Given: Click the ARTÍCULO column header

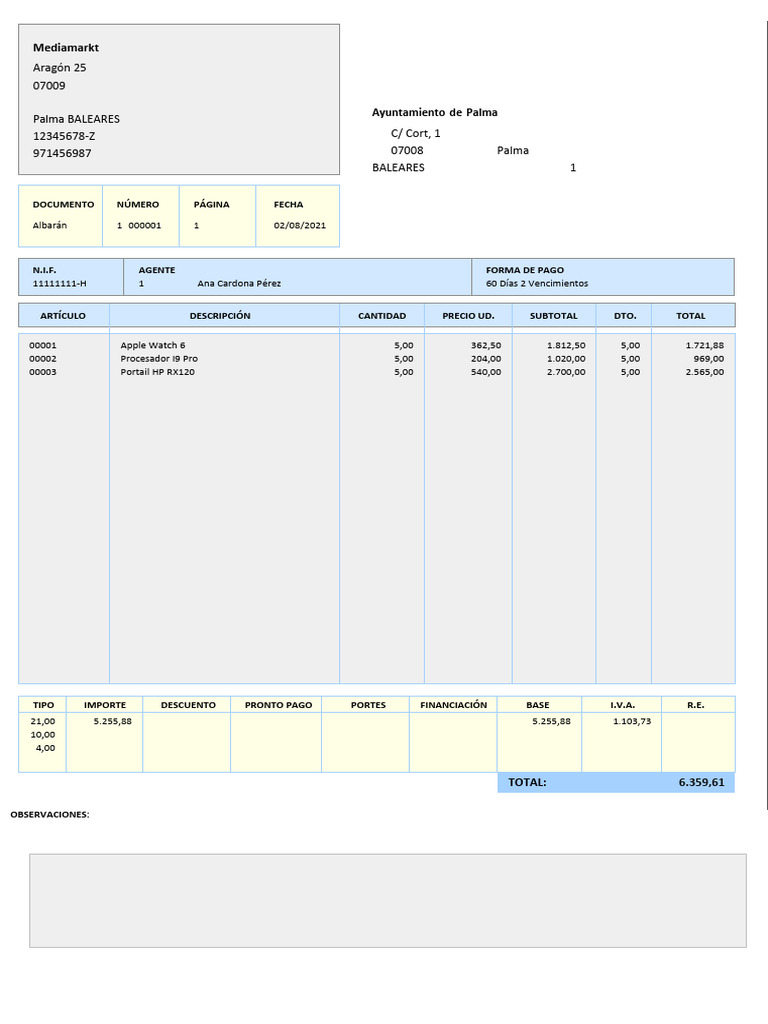Looking at the screenshot, I should point(63,315).
